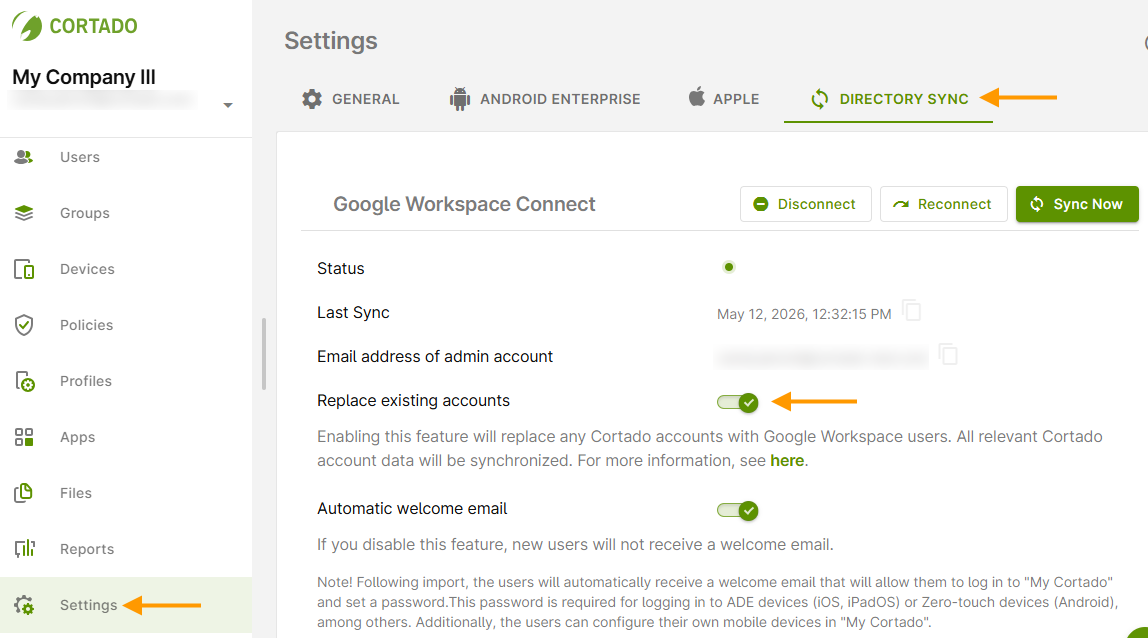This screenshot has width=1148, height=638.
Task: Open the 'here' information link
Action: tap(787, 461)
